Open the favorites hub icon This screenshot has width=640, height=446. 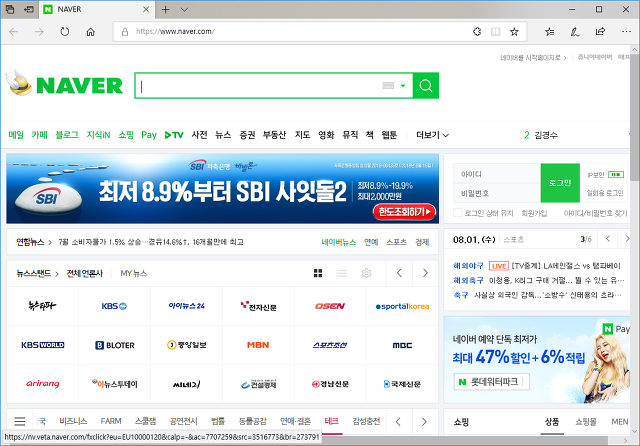click(x=549, y=31)
